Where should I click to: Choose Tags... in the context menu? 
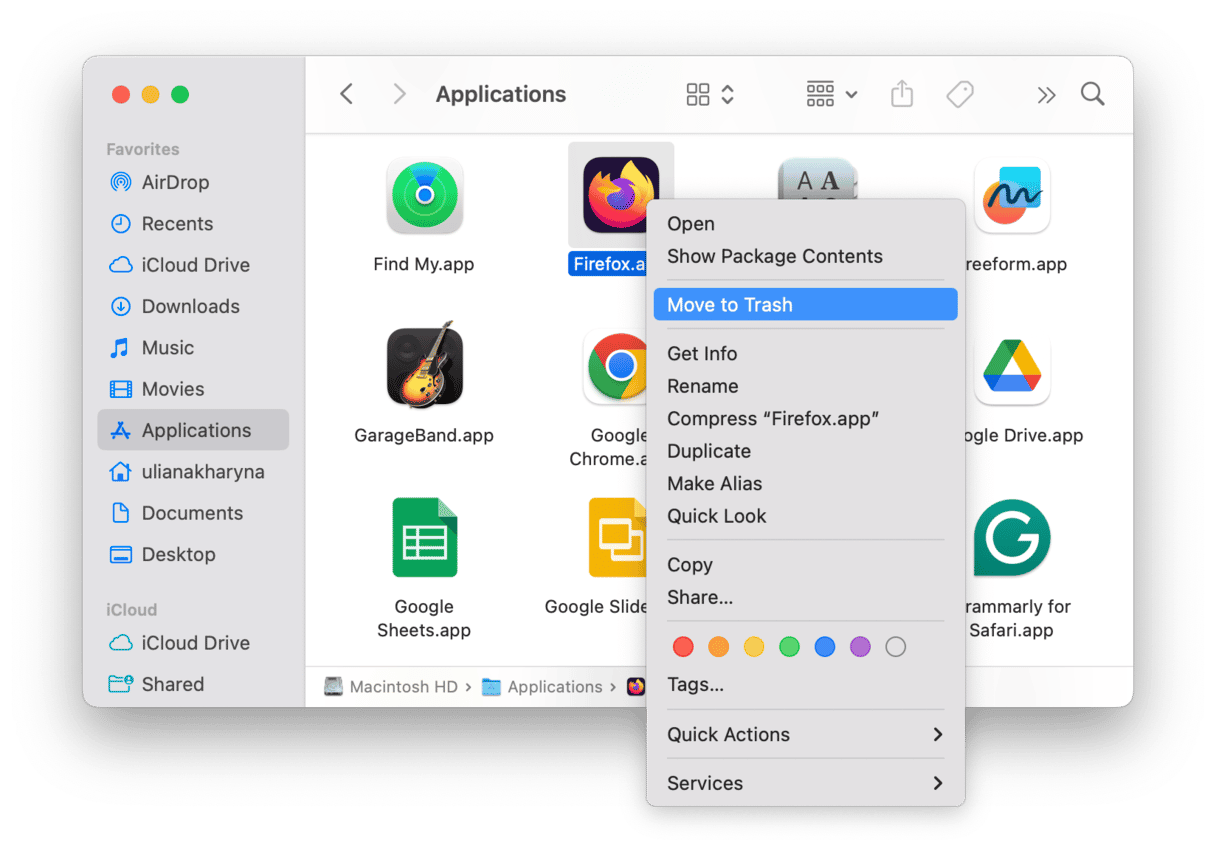tap(805, 685)
